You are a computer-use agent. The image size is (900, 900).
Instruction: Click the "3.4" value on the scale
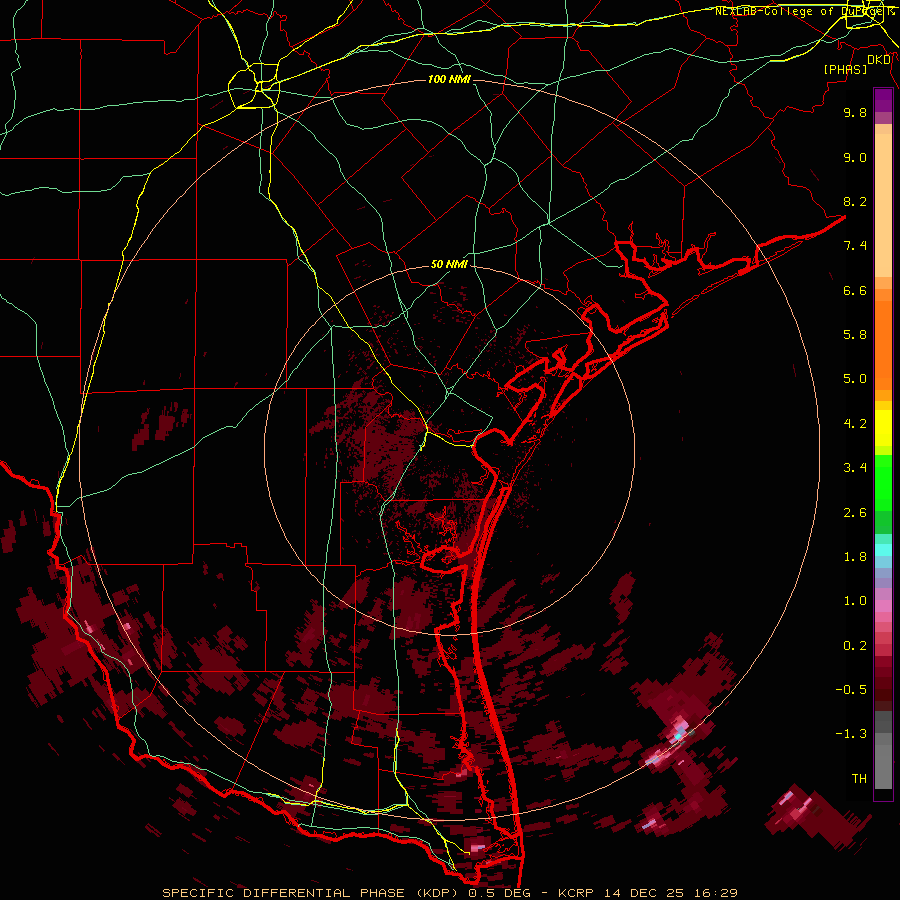855,468
